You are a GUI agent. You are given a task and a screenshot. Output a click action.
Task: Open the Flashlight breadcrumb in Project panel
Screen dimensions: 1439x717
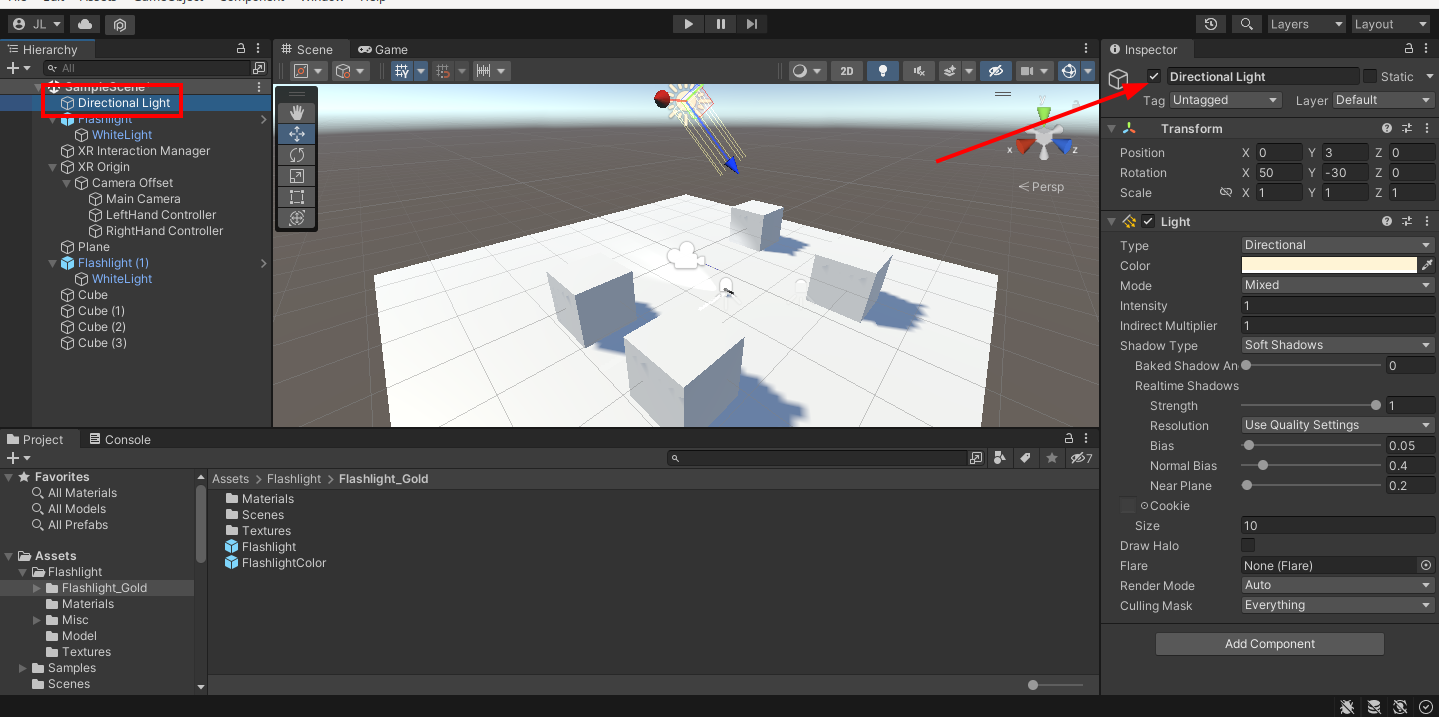(294, 478)
